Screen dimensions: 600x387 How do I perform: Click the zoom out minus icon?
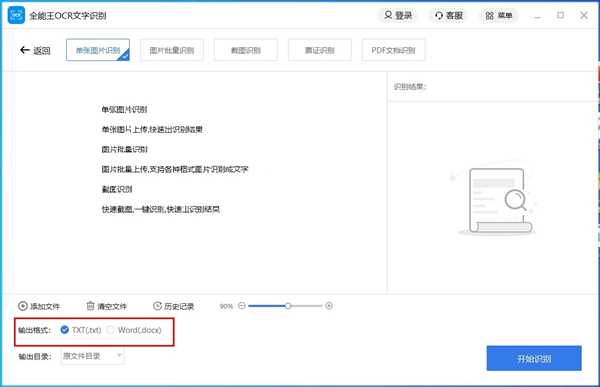(x=241, y=305)
